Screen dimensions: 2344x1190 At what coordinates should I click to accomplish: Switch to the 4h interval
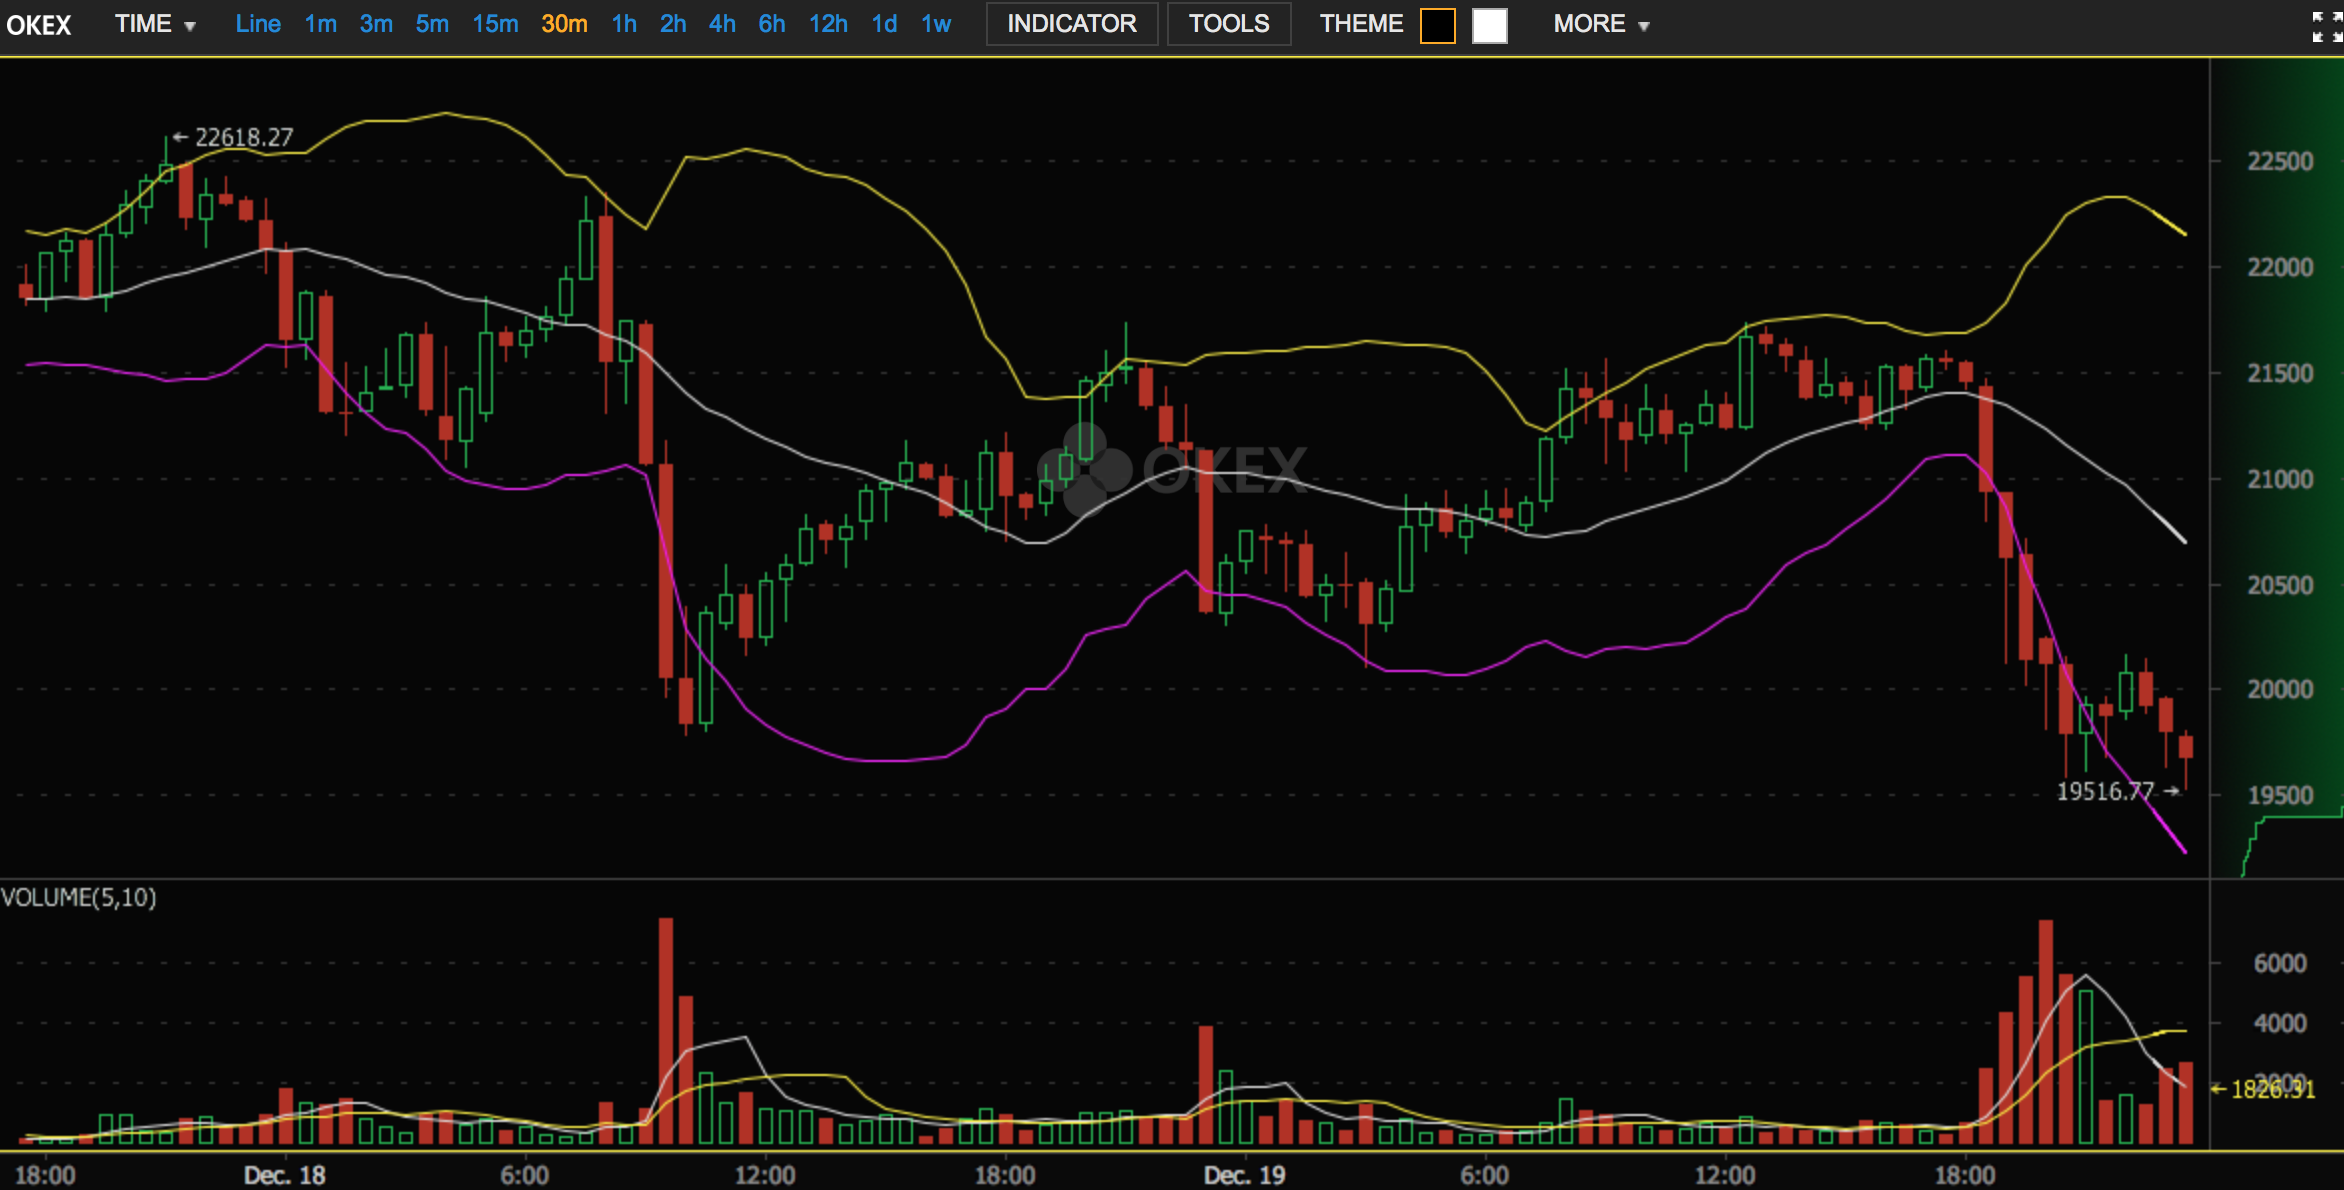[722, 24]
